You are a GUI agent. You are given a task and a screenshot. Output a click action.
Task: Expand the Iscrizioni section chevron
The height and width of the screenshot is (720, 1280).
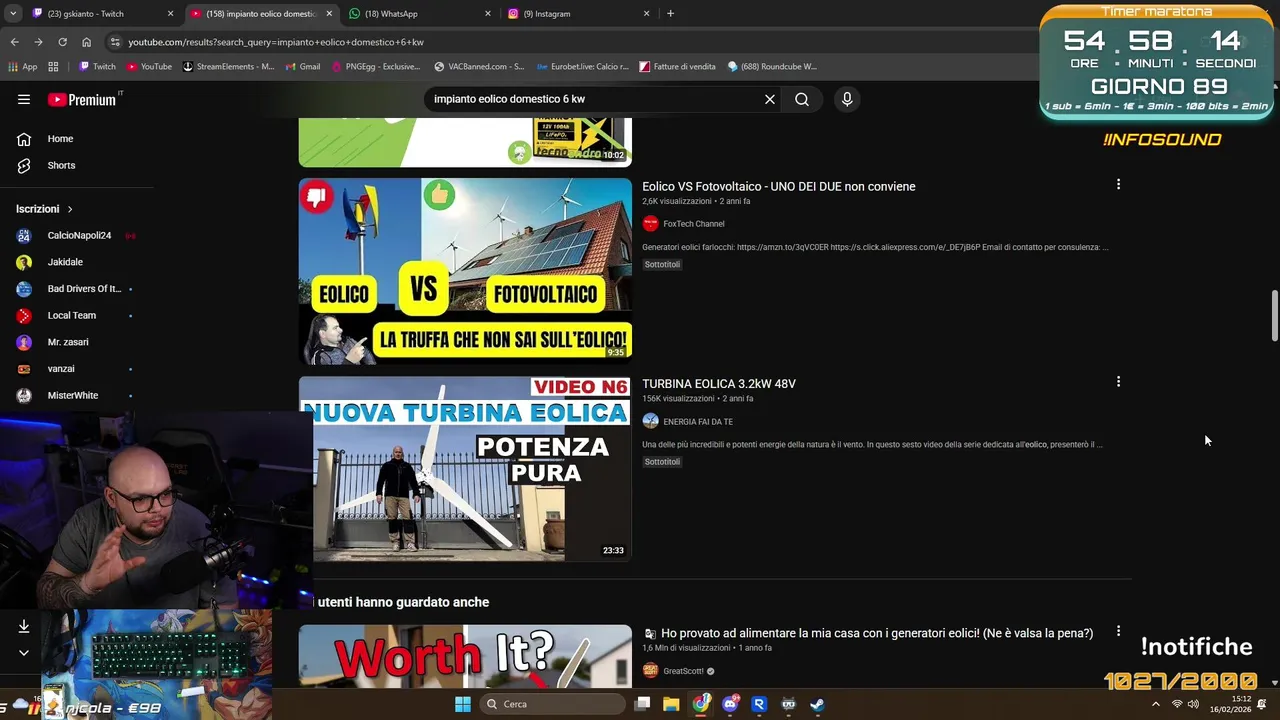(x=70, y=209)
